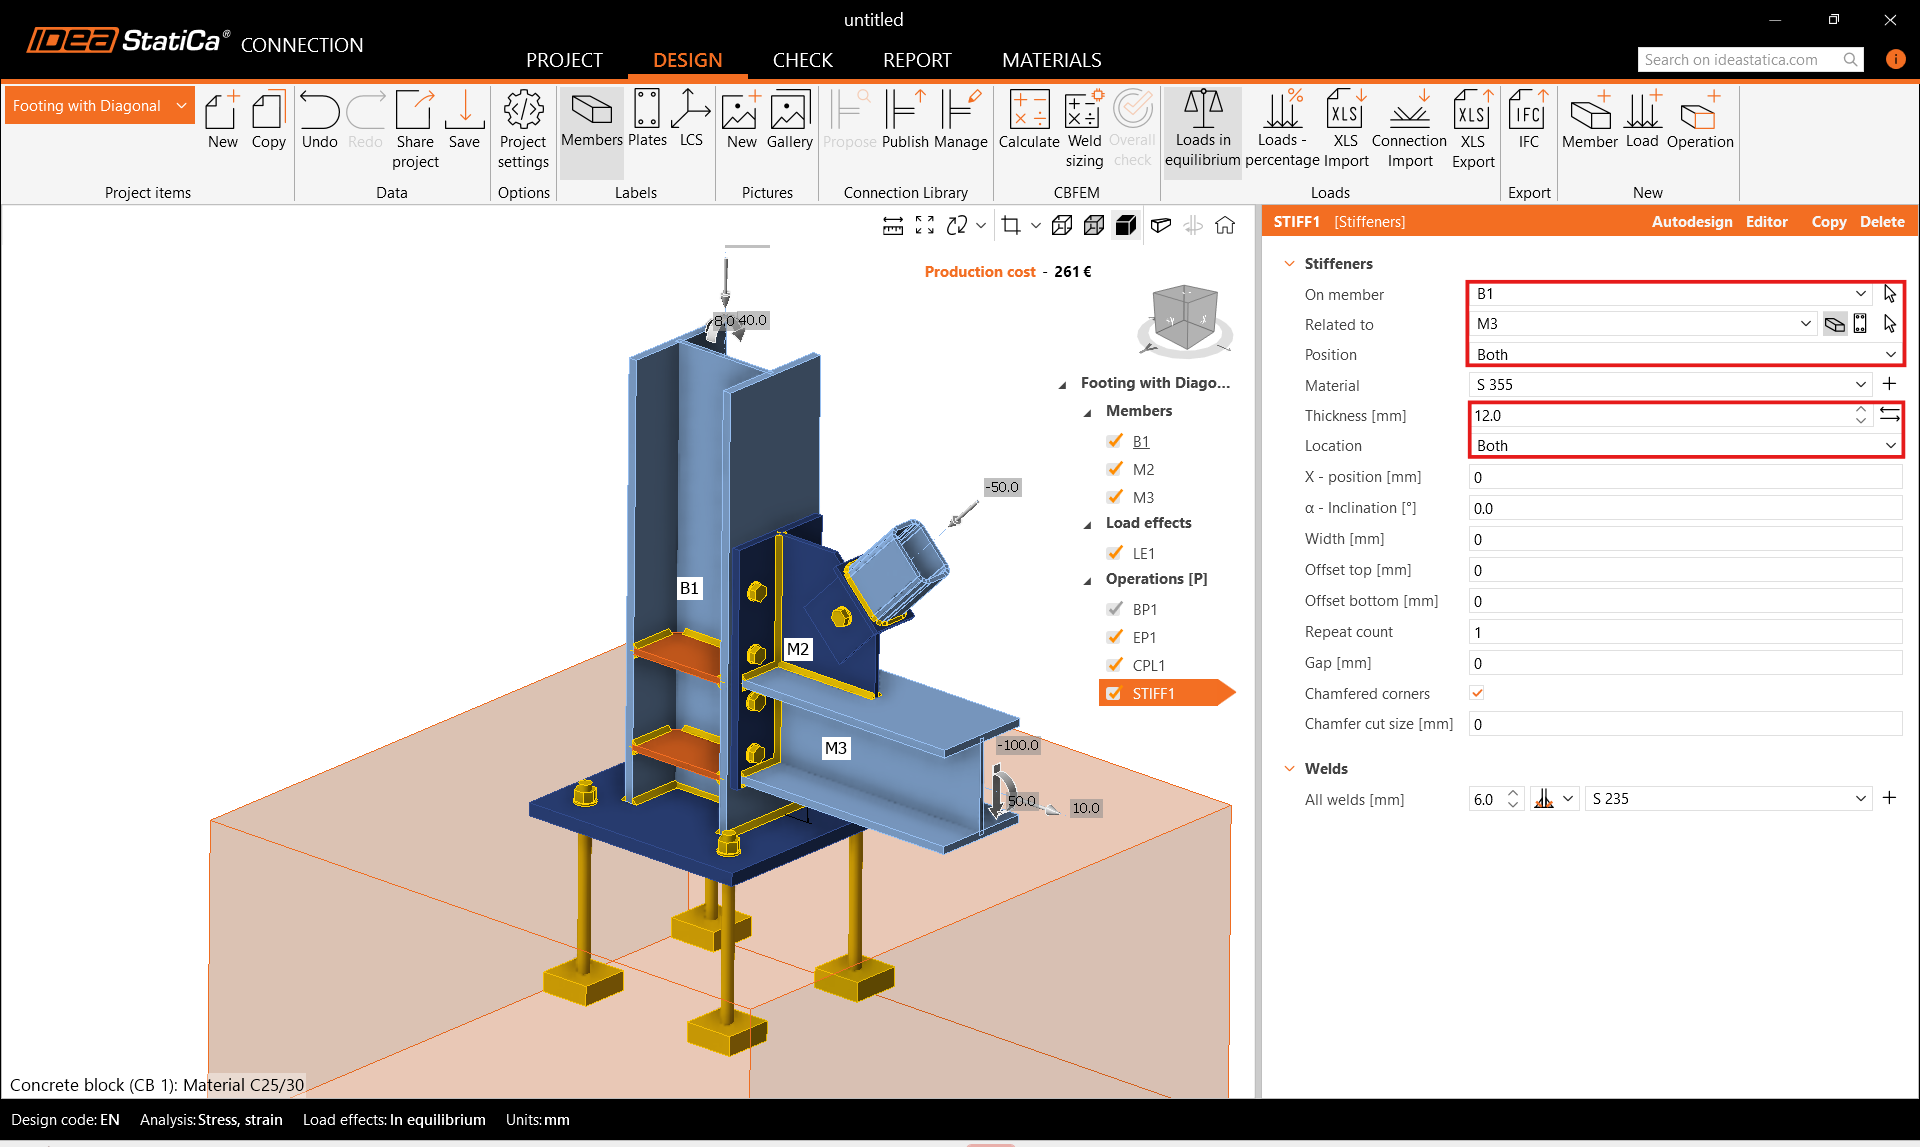Toggle the CPL1 operation checkbox

tap(1115, 665)
